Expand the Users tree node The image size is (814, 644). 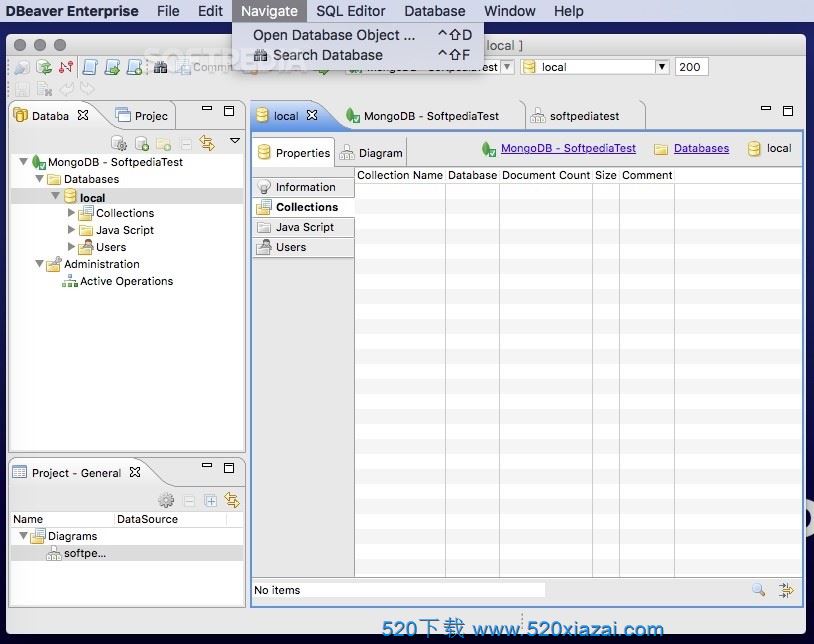pyautogui.click(x=71, y=246)
